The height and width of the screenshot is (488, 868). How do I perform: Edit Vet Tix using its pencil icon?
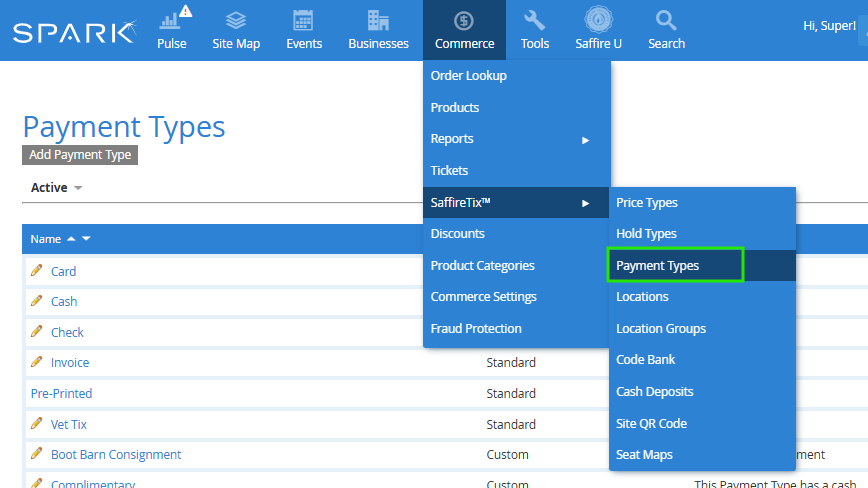[x=37, y=423]
